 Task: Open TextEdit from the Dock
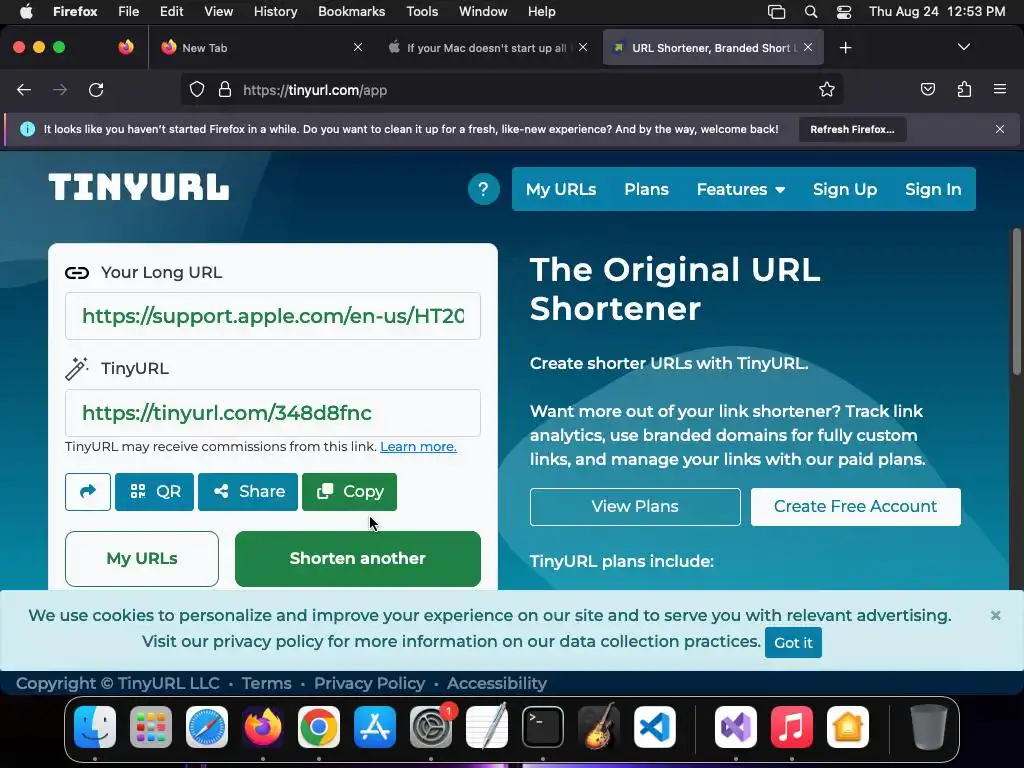(487, 726)
